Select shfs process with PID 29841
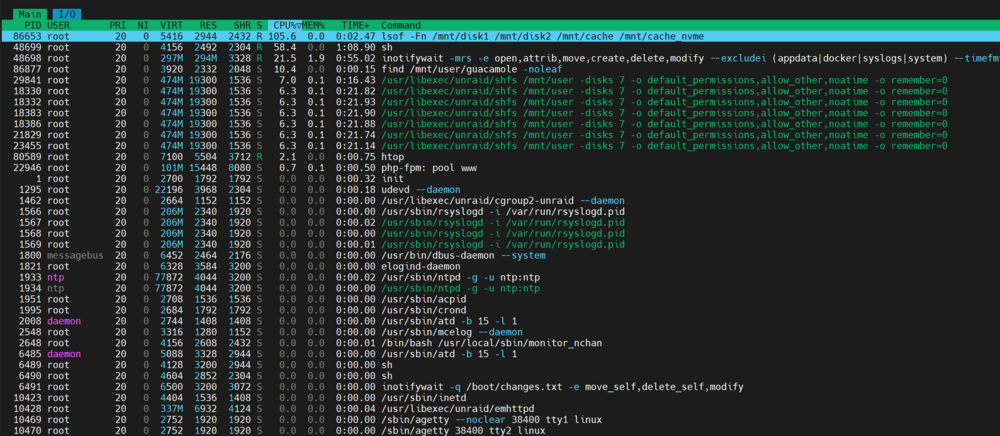1000x436 pixels. click(x=500, y=80)
